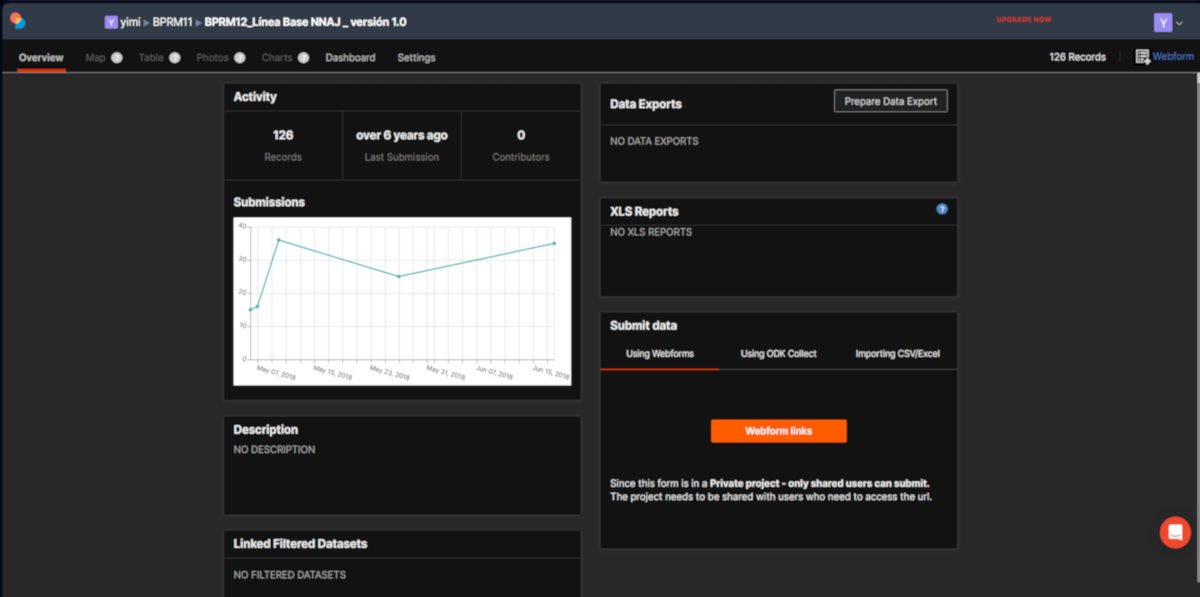Viewport: 1200px width, 597px height.
Task: Click the BPRM12_Línea Base NNAJ form title
Action: 306,22
